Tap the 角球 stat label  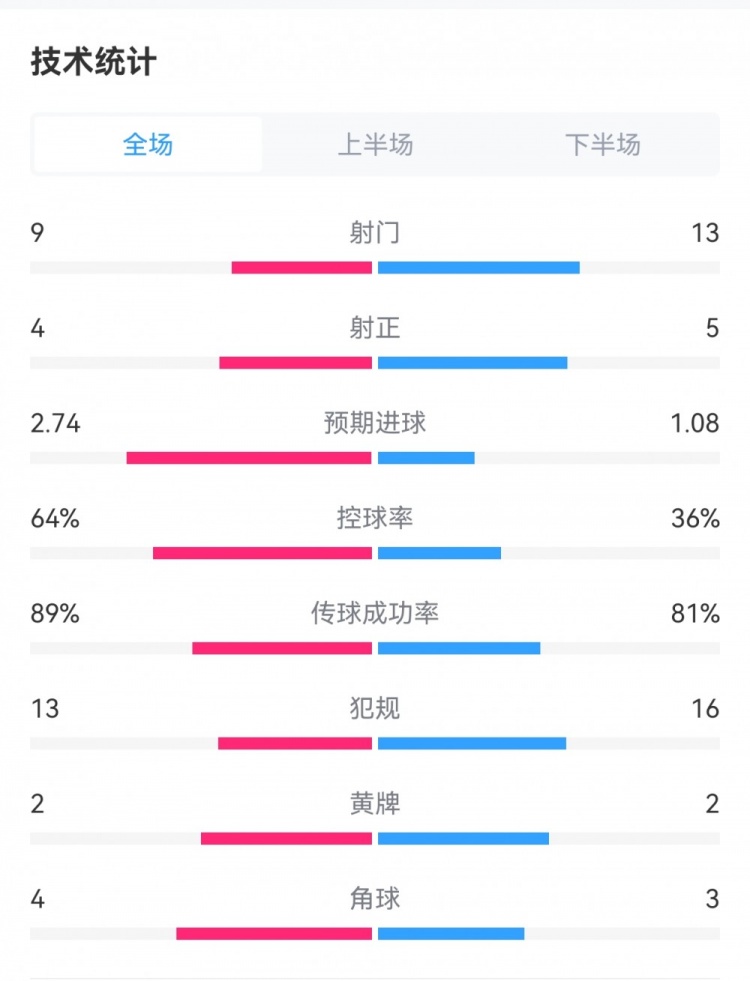click(375, 898)
